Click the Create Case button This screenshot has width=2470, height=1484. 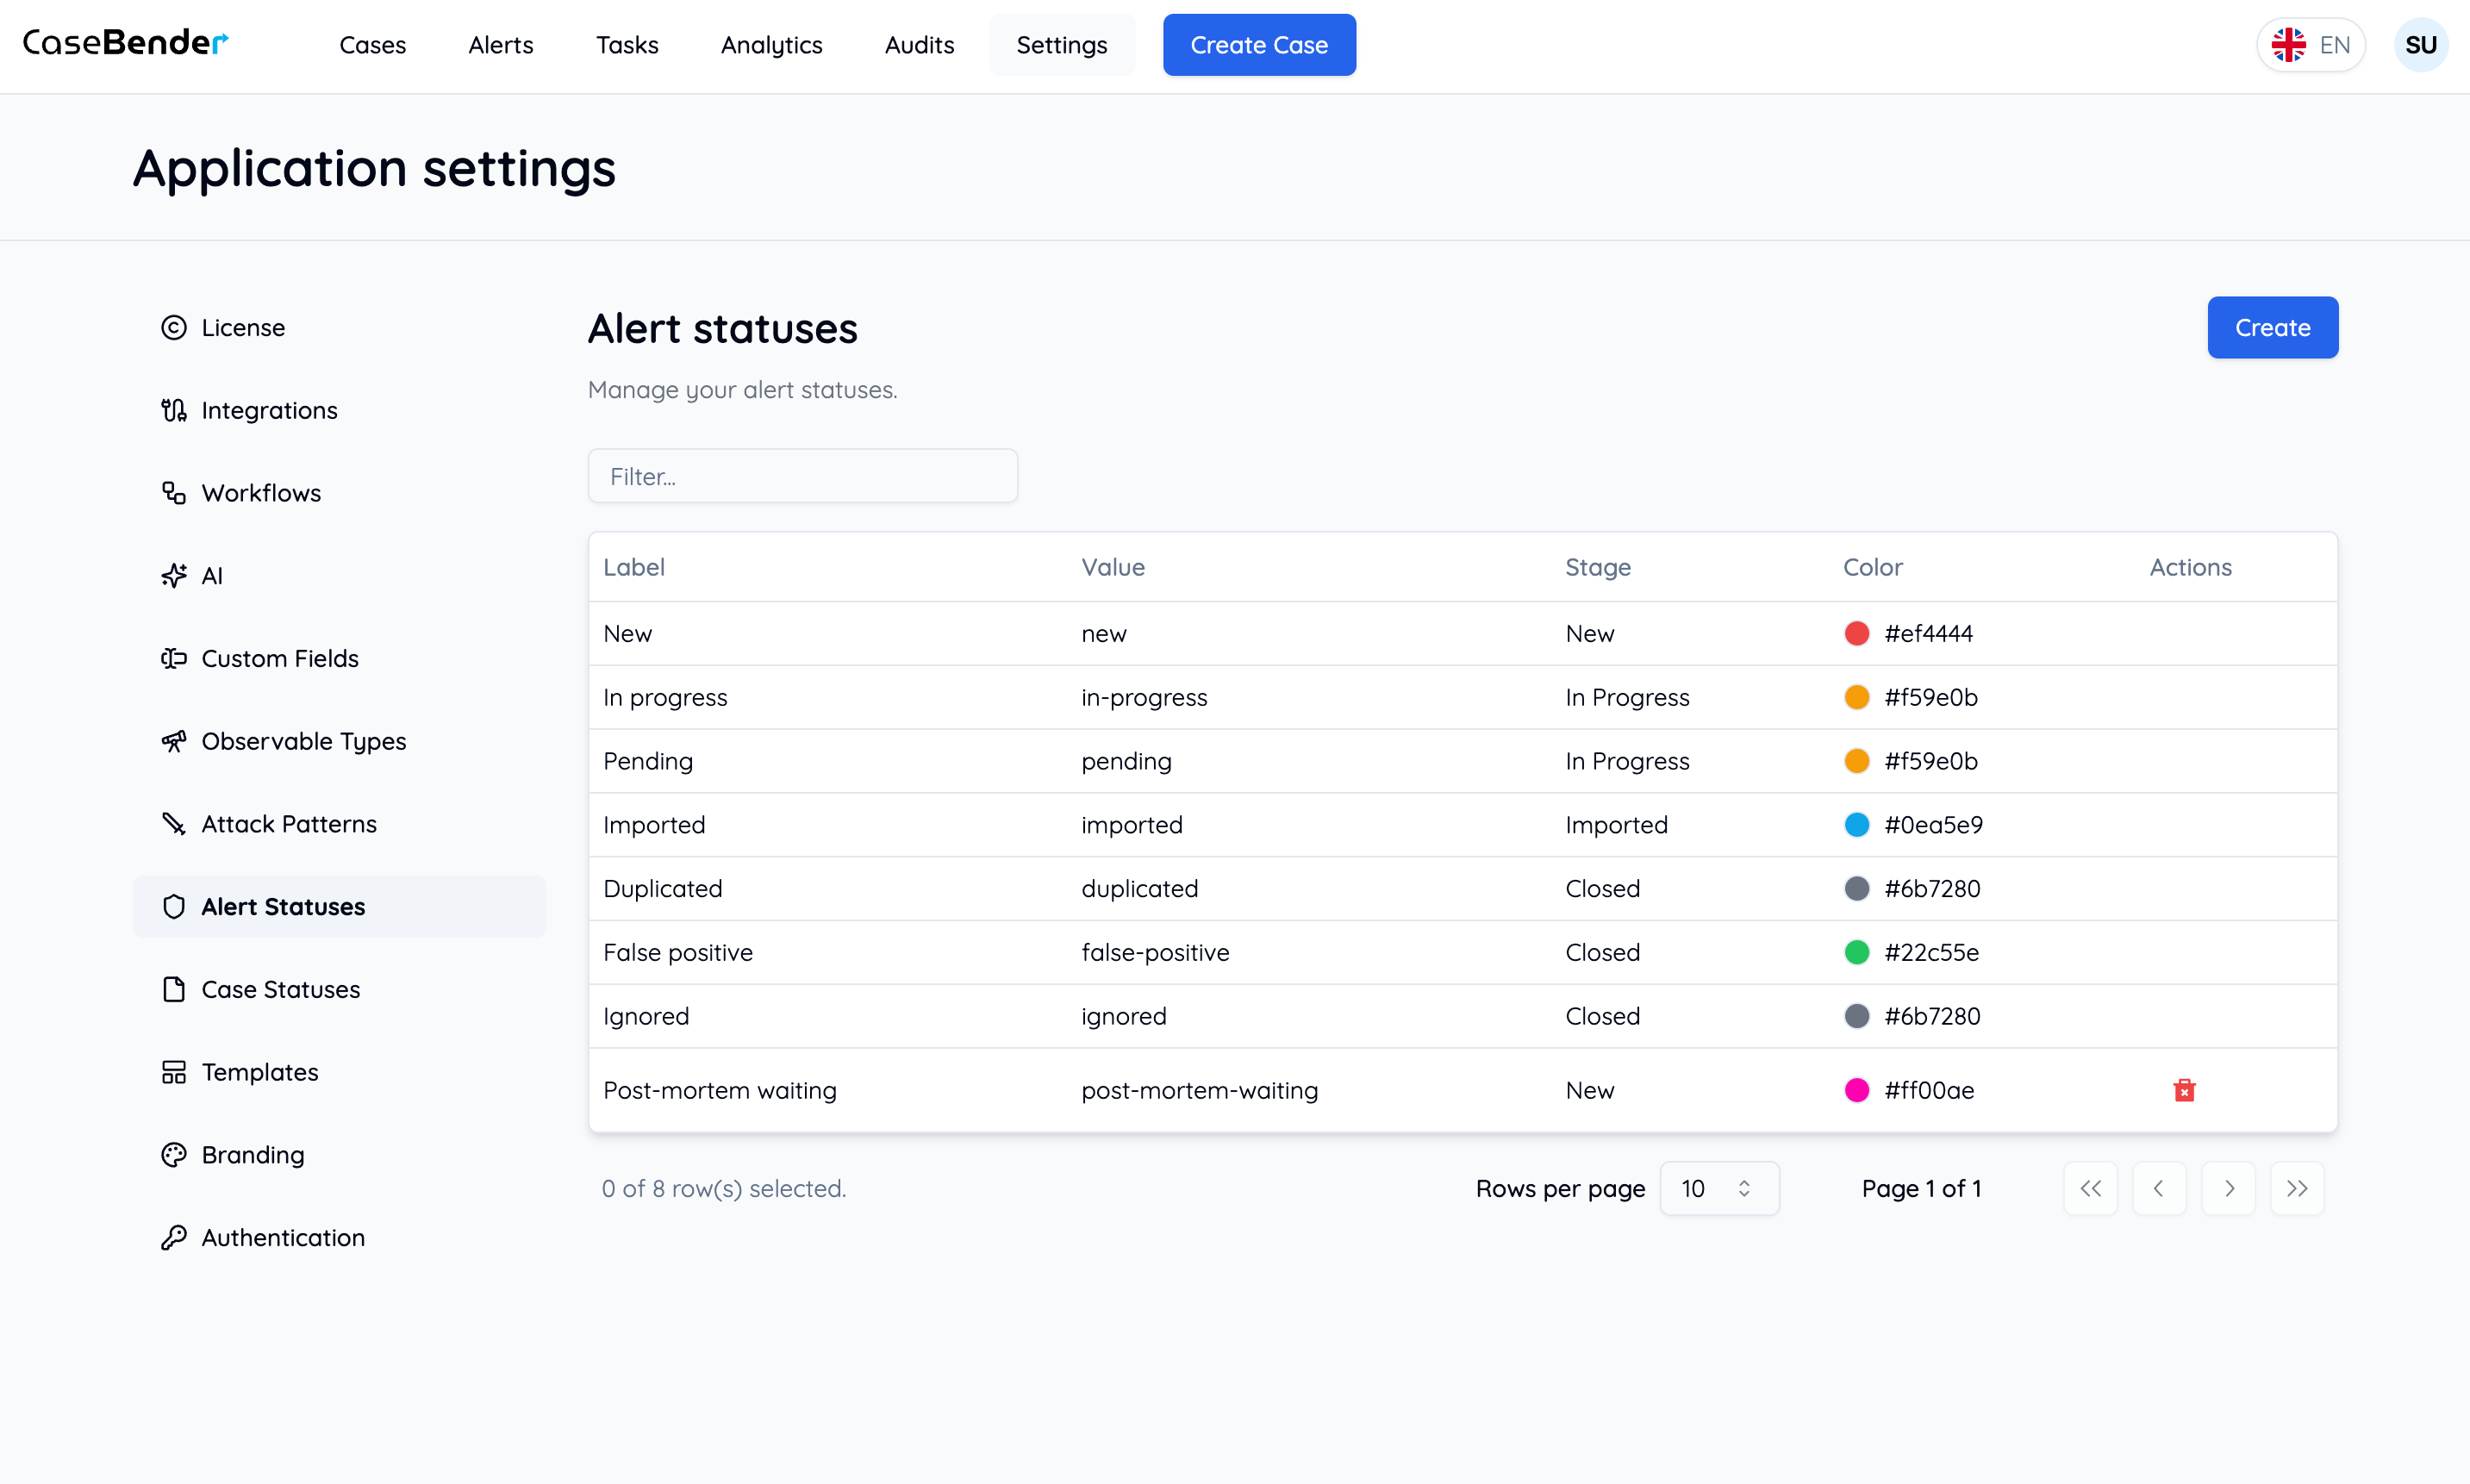pyautogui.click(x=1259, y=44)
